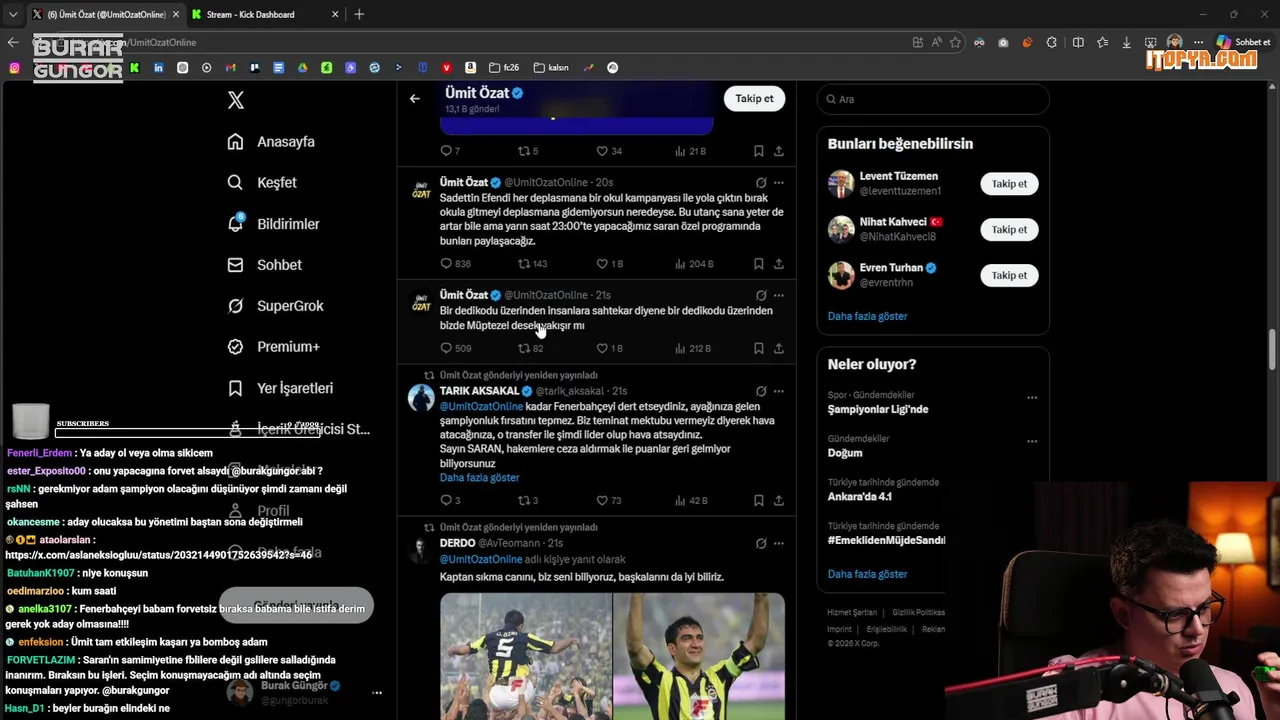1280x720 pixels.
Task: Open options for Şampiyonlar Ligi'nde trend
Action: pos(1032,397)
